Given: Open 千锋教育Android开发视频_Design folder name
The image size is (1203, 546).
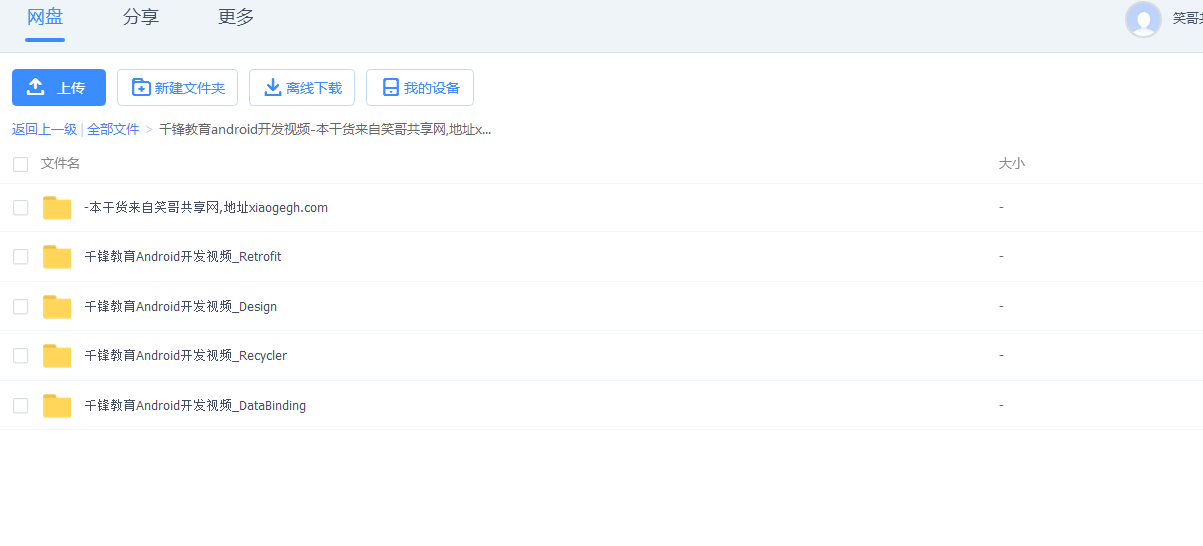Looking at the screenshot, I should click(x=181, y=307).
